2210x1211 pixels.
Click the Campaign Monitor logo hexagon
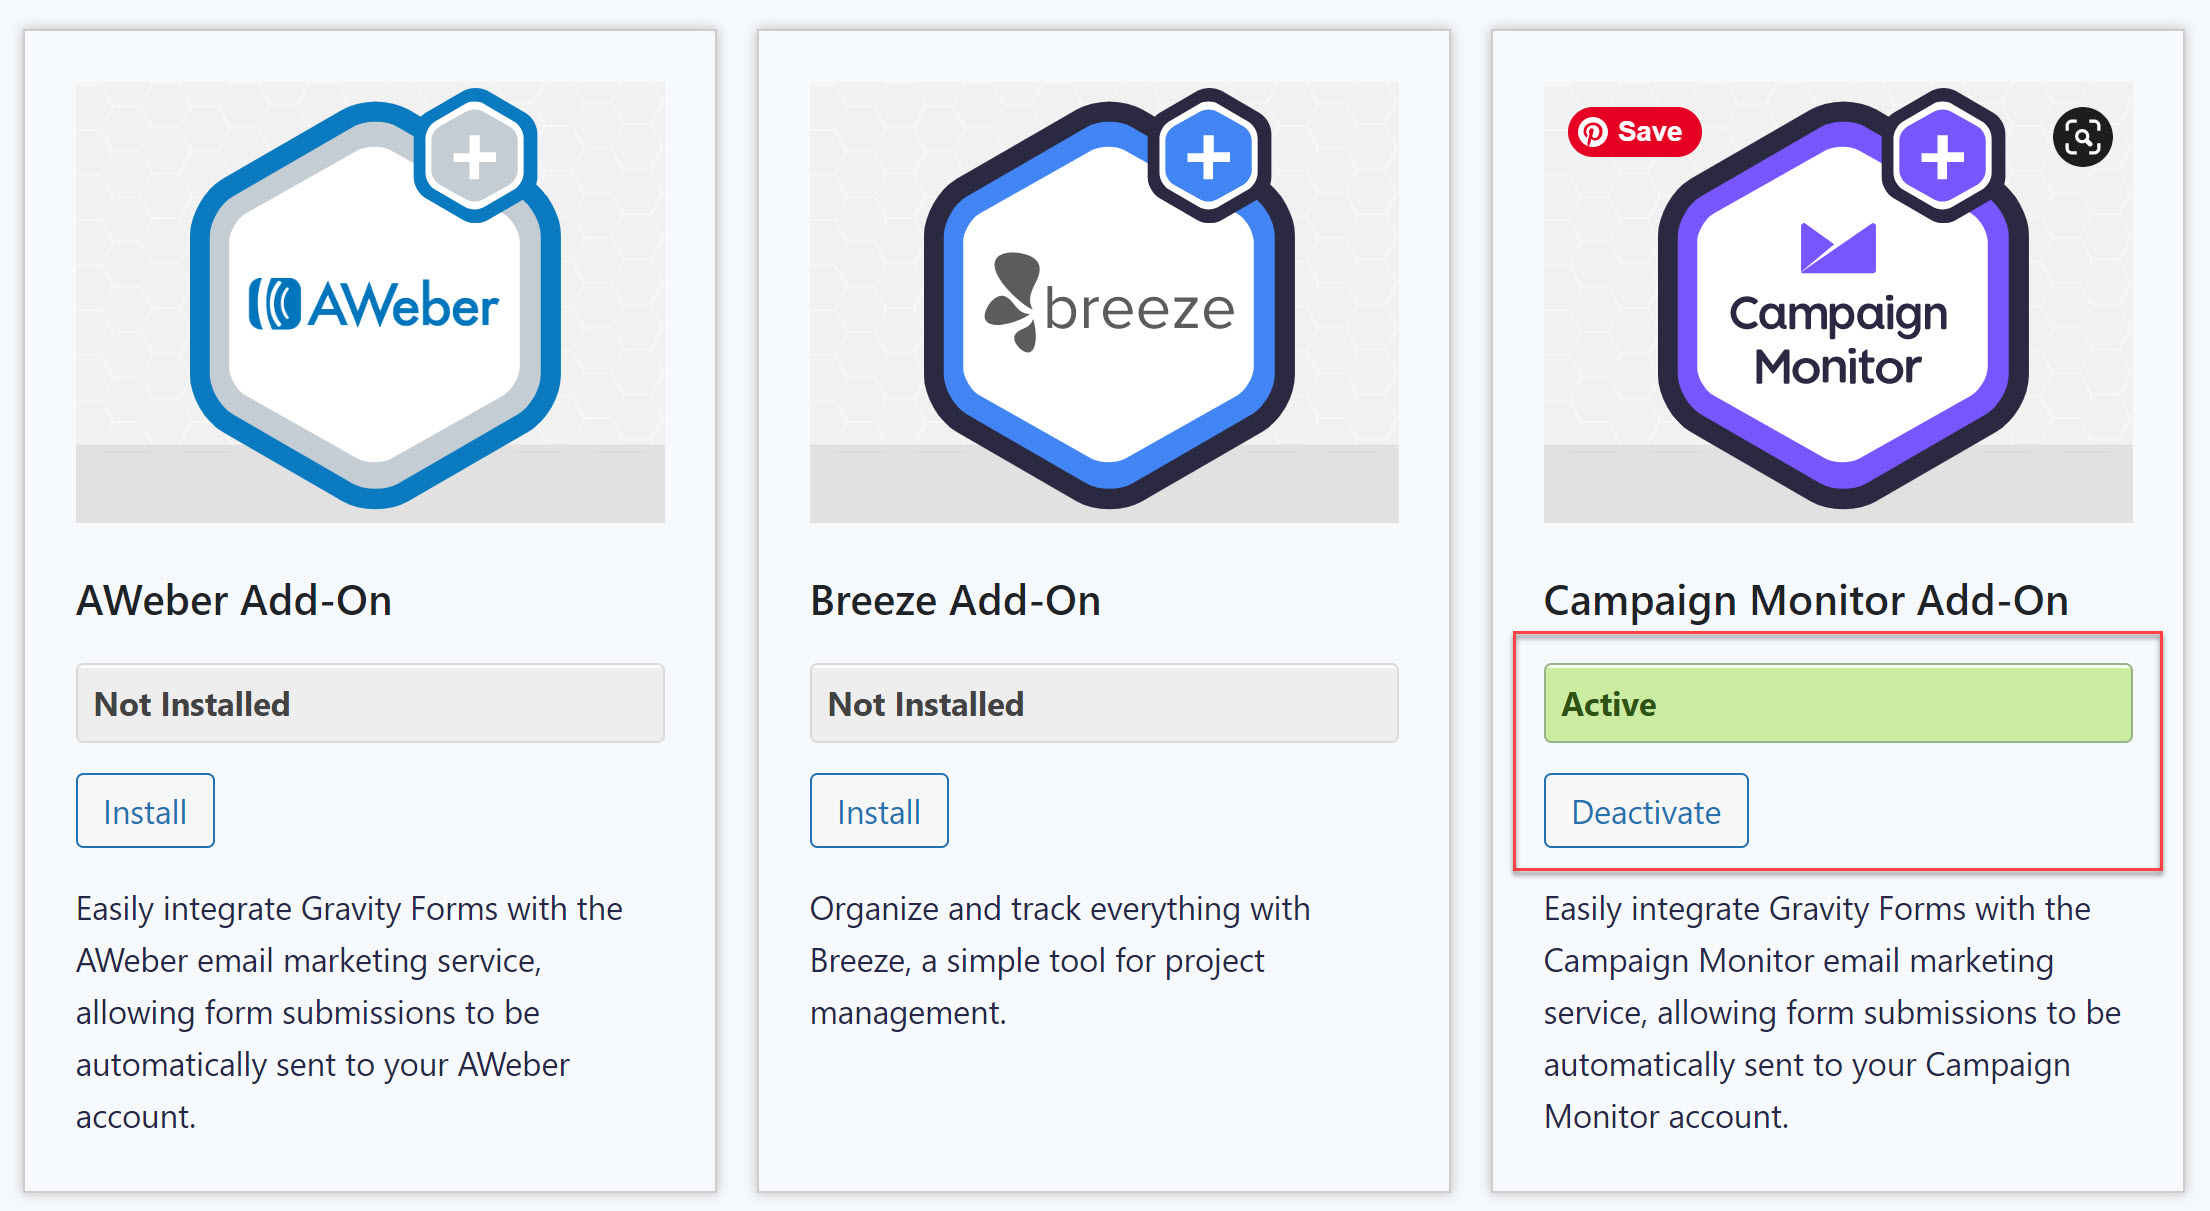tap(1843, 305)
